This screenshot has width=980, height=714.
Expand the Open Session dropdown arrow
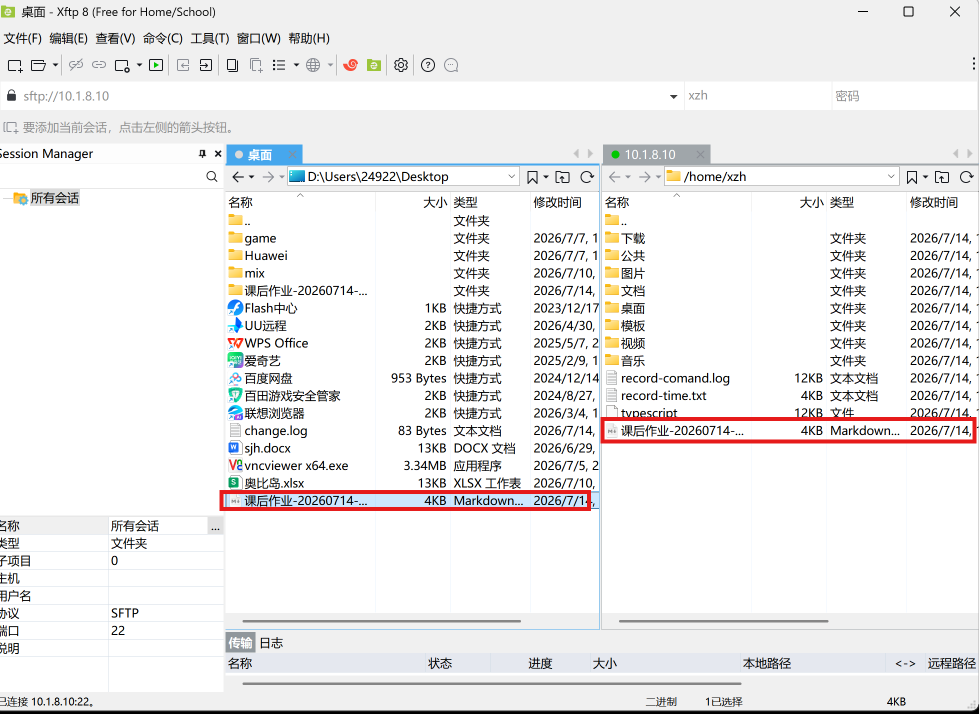[55, 65]
